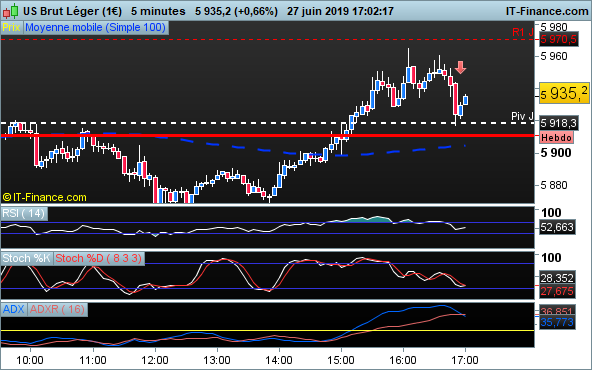Click the 13:00 time axis label
This screenshot has height=370, width=592.
point(217,360)
